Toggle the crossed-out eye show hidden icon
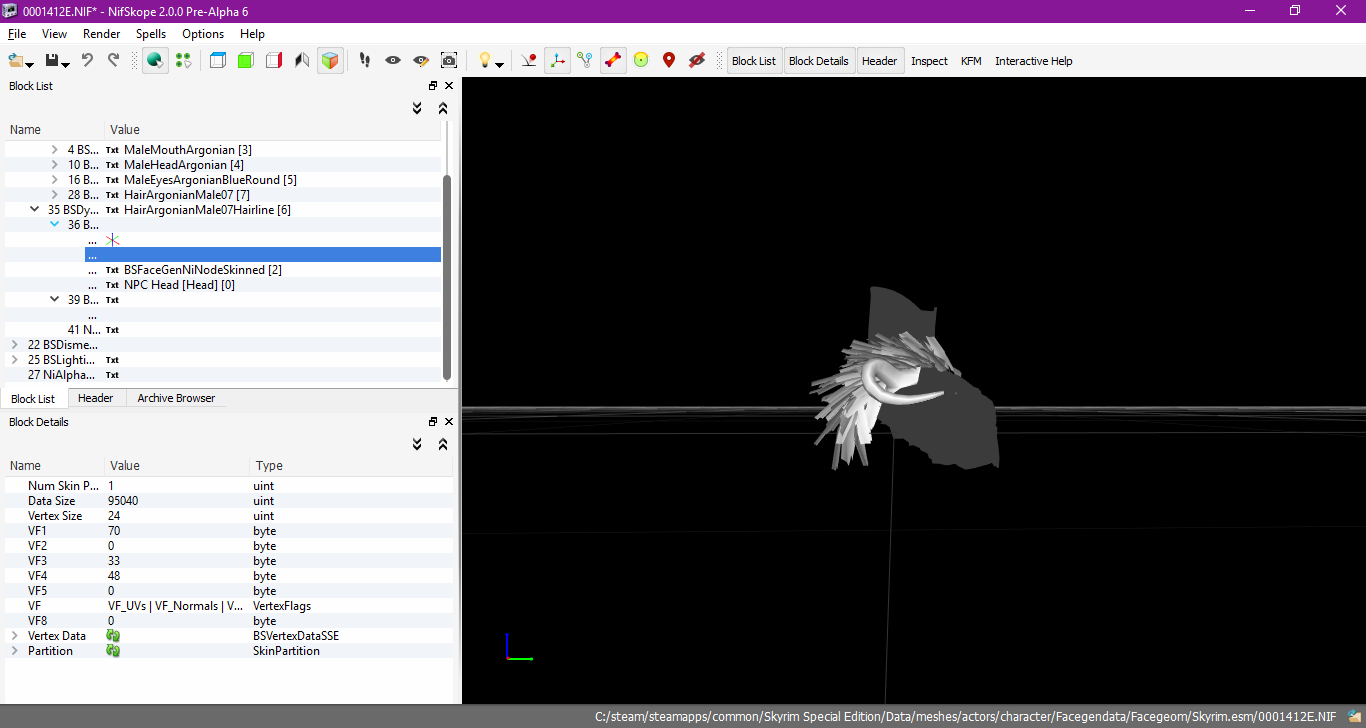 (x=697, y=61)
